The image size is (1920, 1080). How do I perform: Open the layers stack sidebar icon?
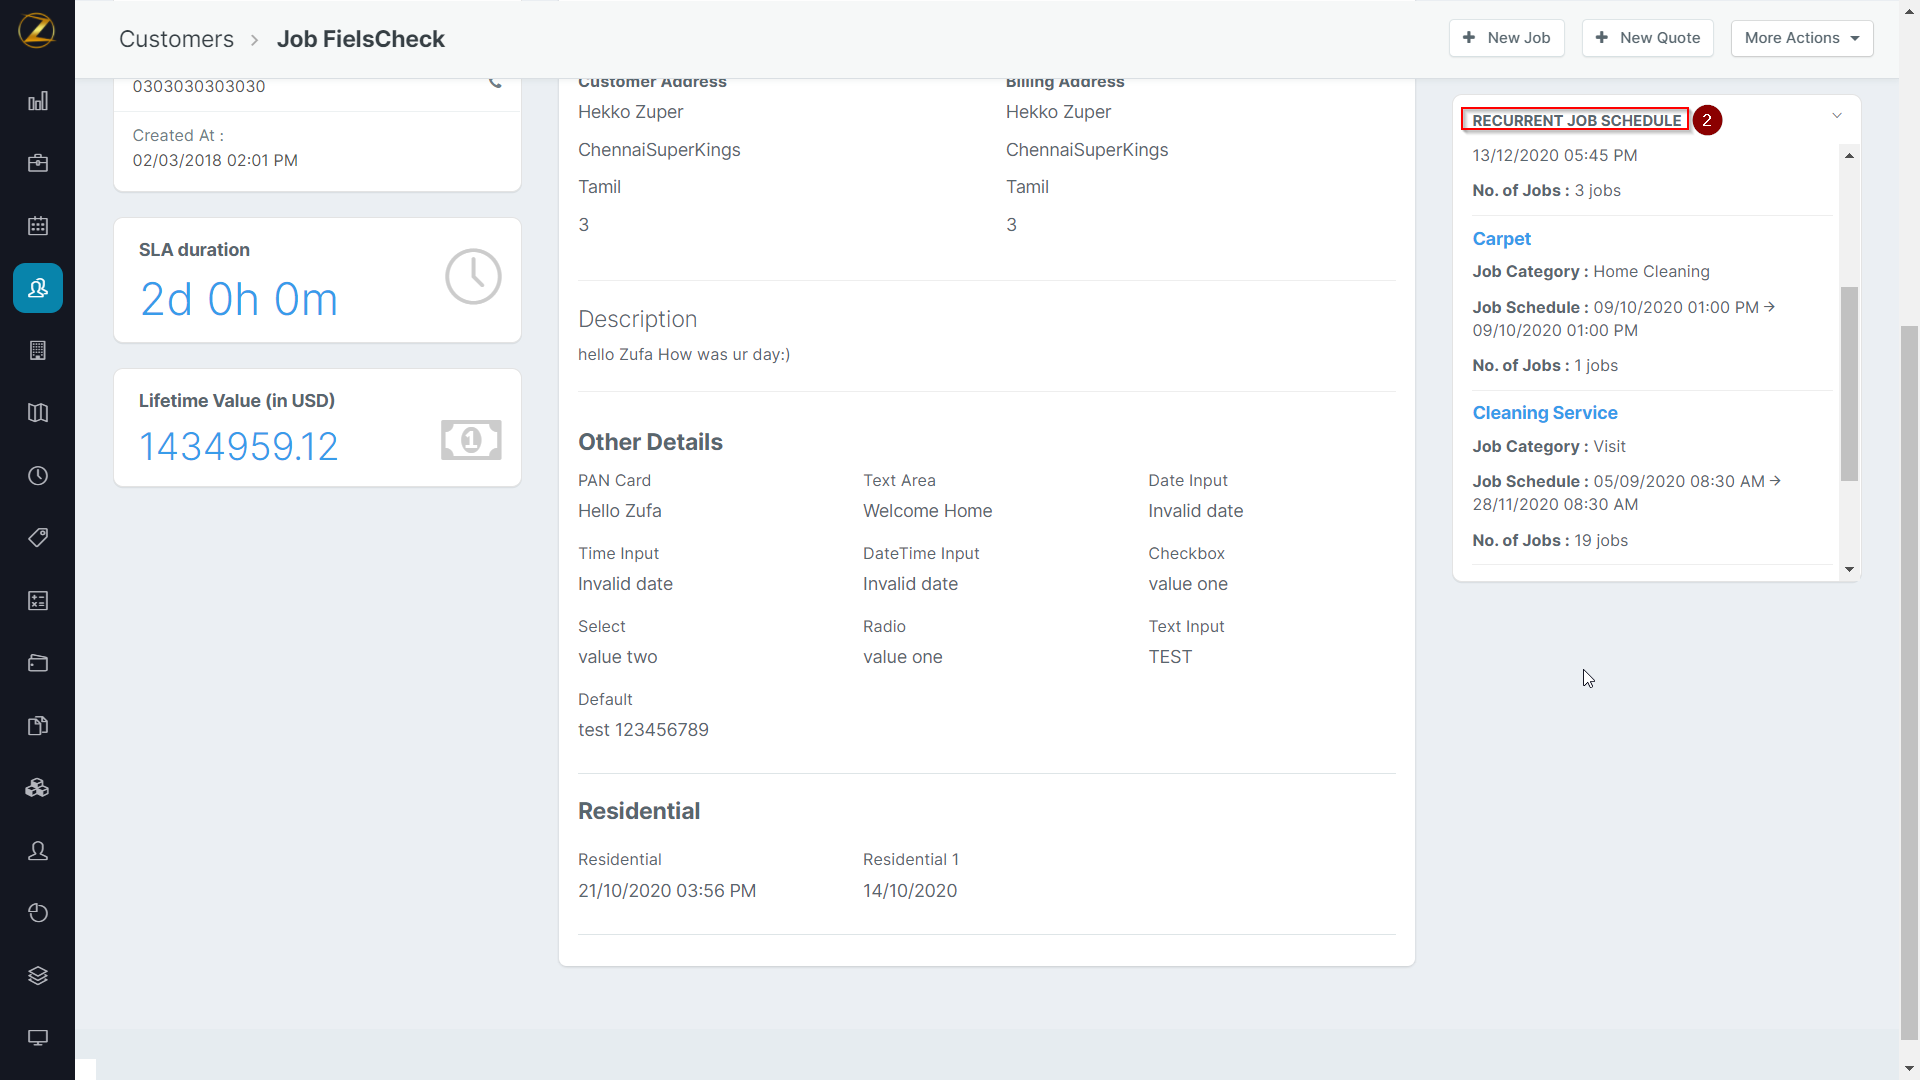coord(38,976)
